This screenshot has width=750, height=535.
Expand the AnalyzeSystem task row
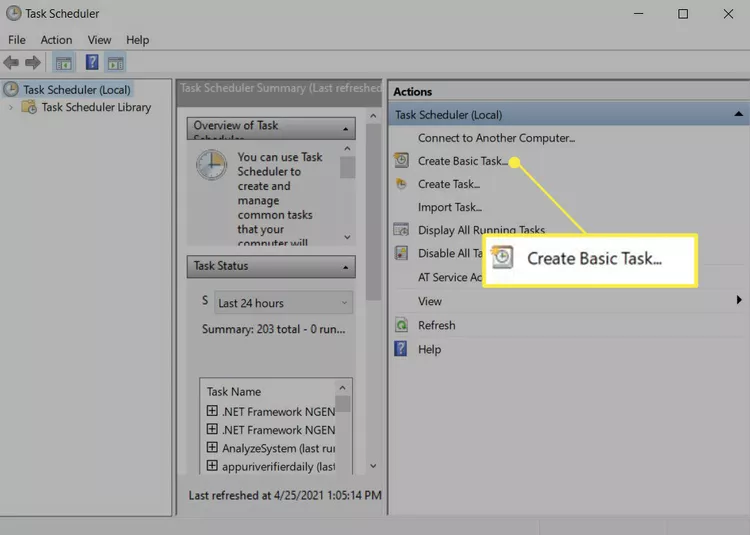click(x=212, y=448)
